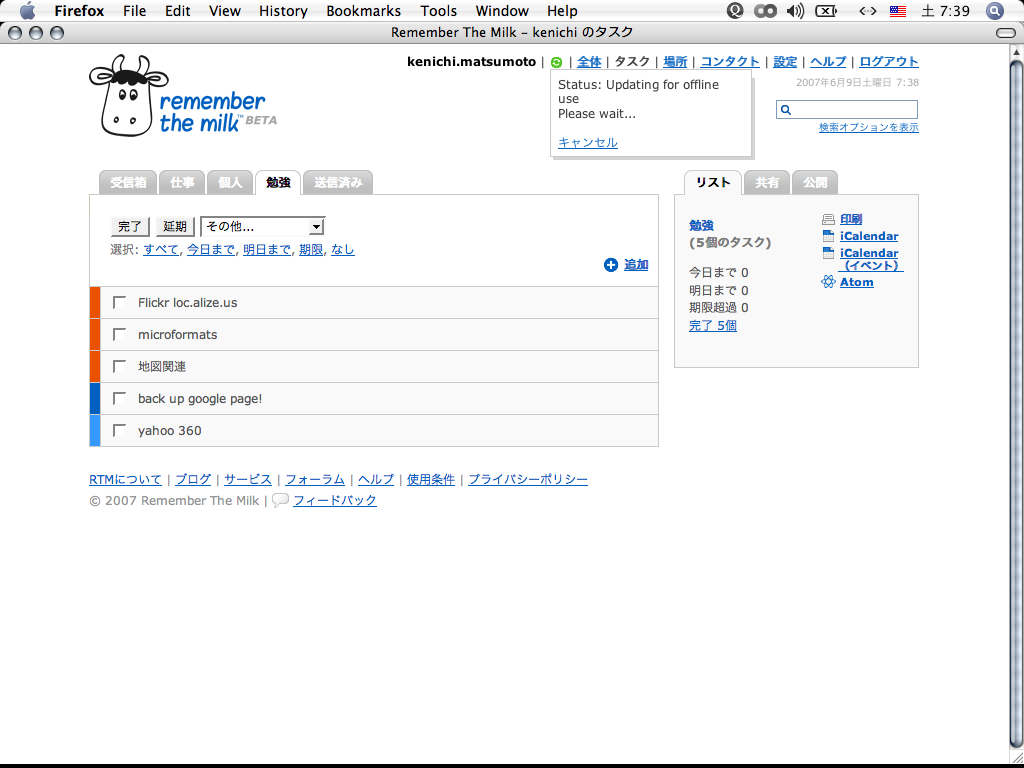
Task: Open the Bookmarks menu
Action: coord(364,11)
